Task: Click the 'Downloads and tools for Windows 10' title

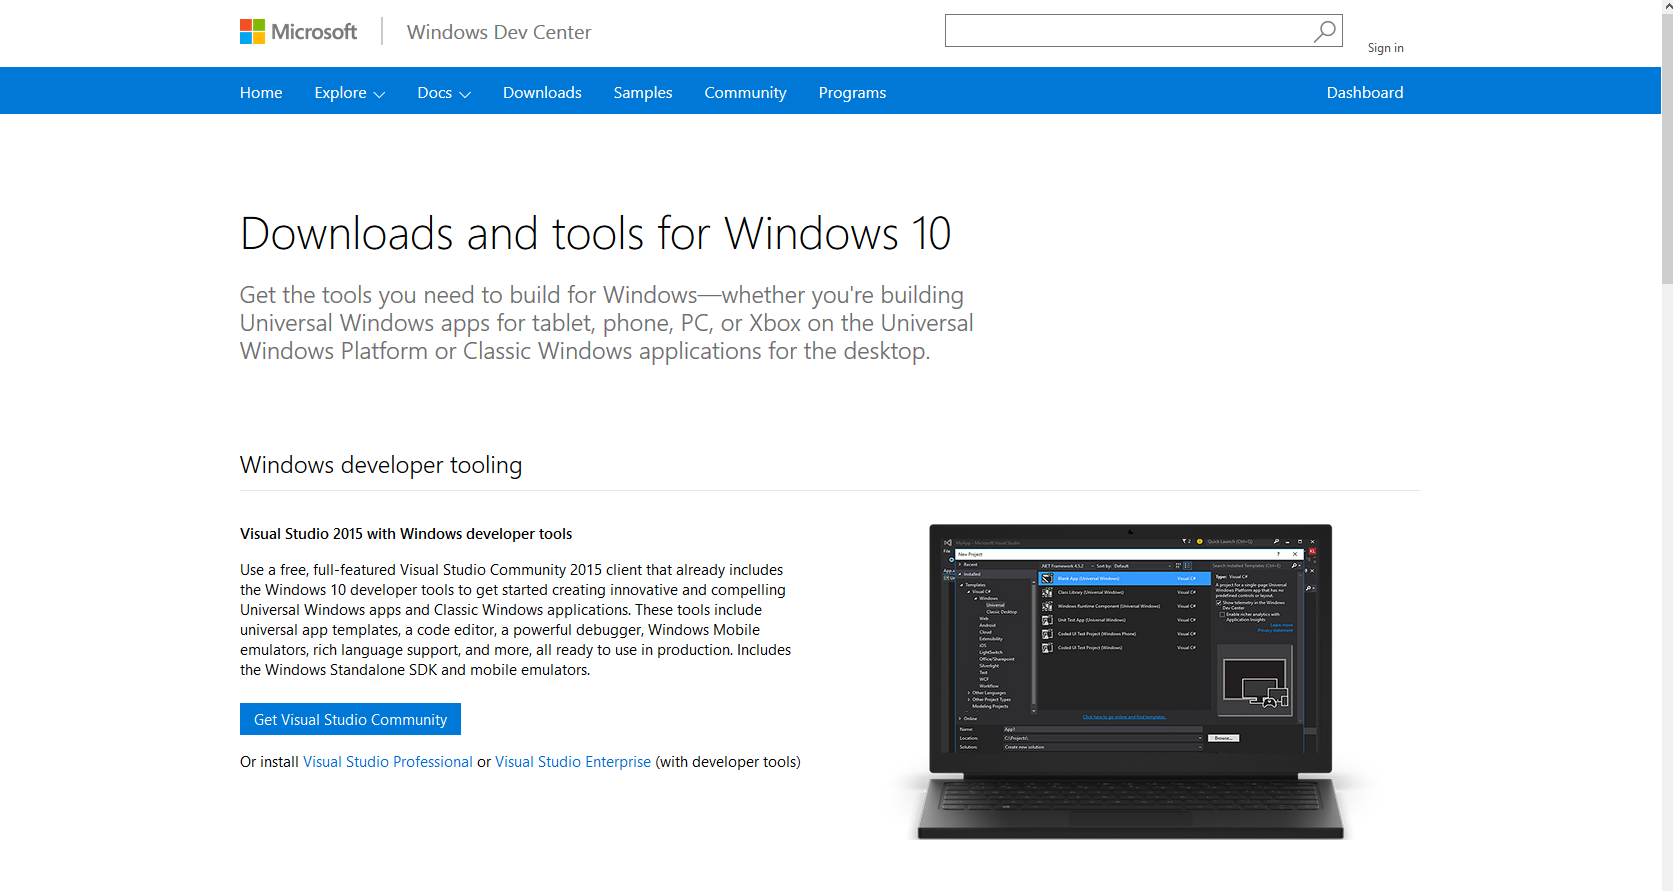Action: 595,234
